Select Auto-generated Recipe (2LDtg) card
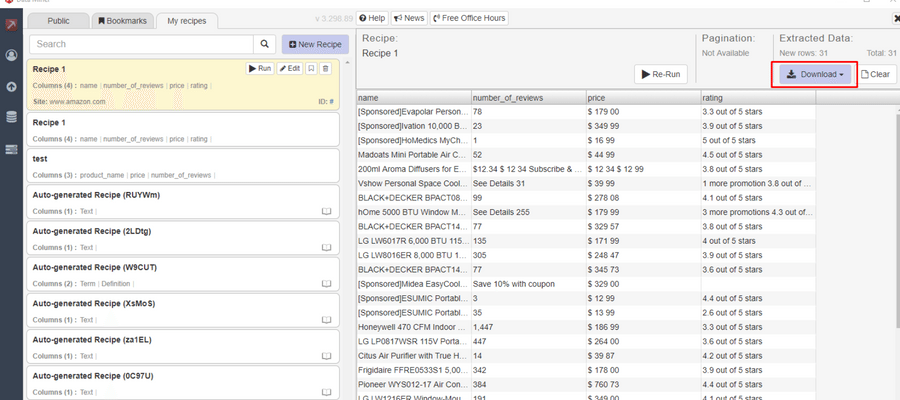 [183, 238]
